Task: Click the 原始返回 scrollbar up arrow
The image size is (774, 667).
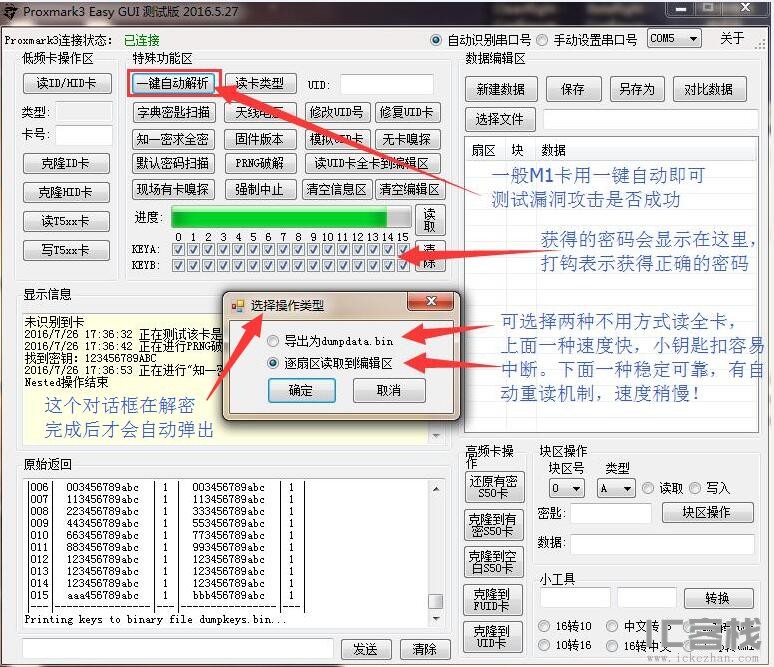Action: (436, 489)
